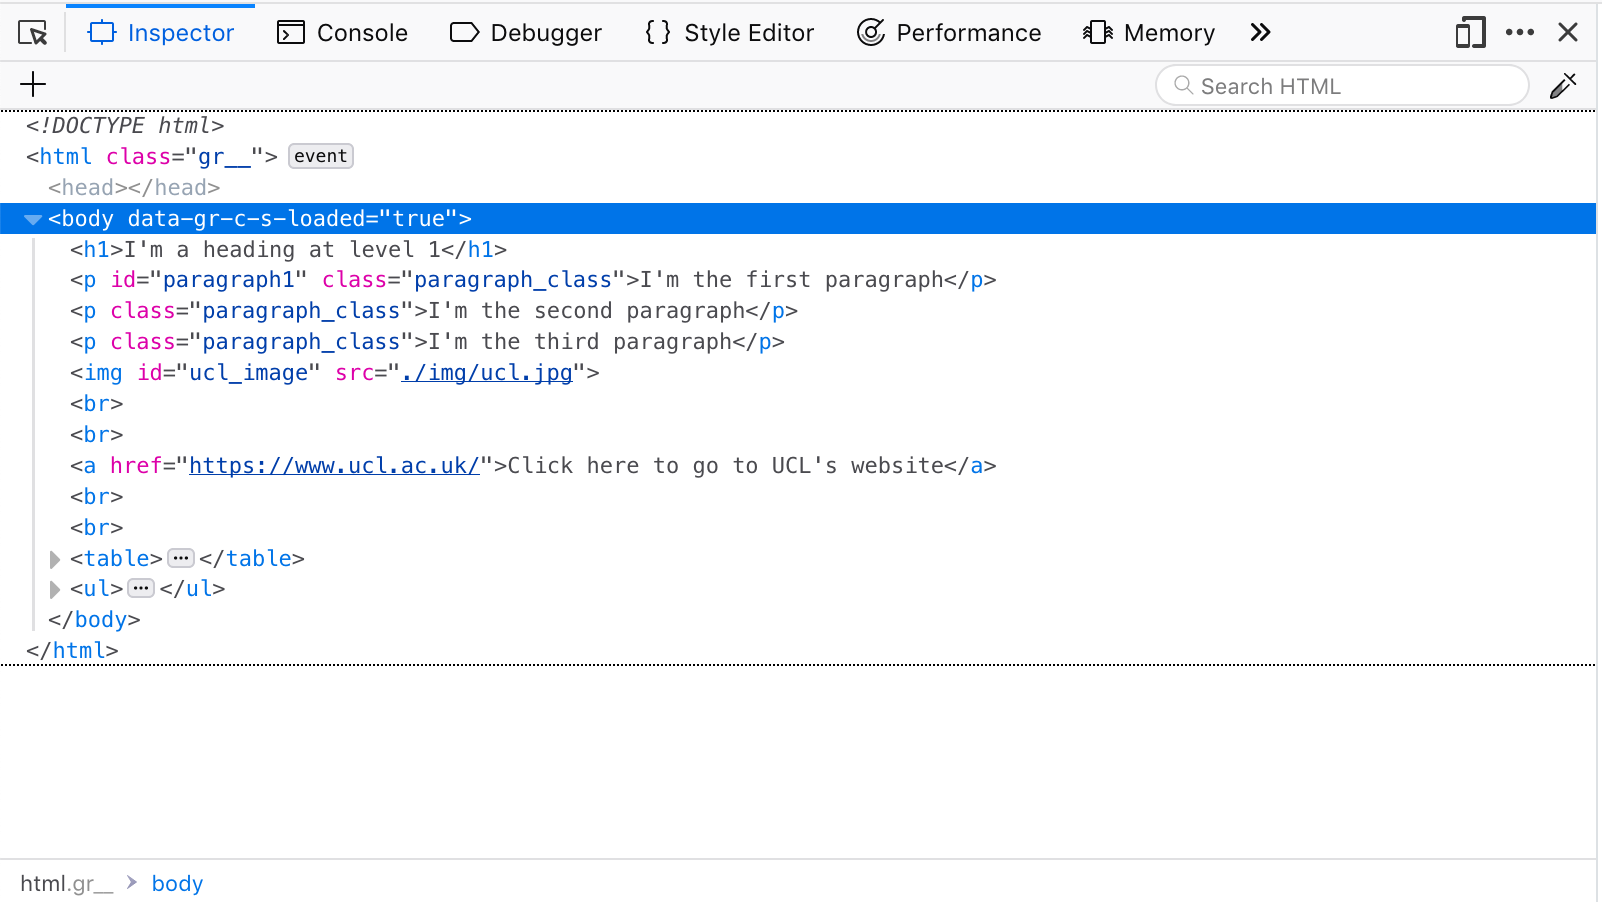Viewport: 1602px width, 902px height.
Task: Open the DevTools three-dot options menu
Action: 1519,33
